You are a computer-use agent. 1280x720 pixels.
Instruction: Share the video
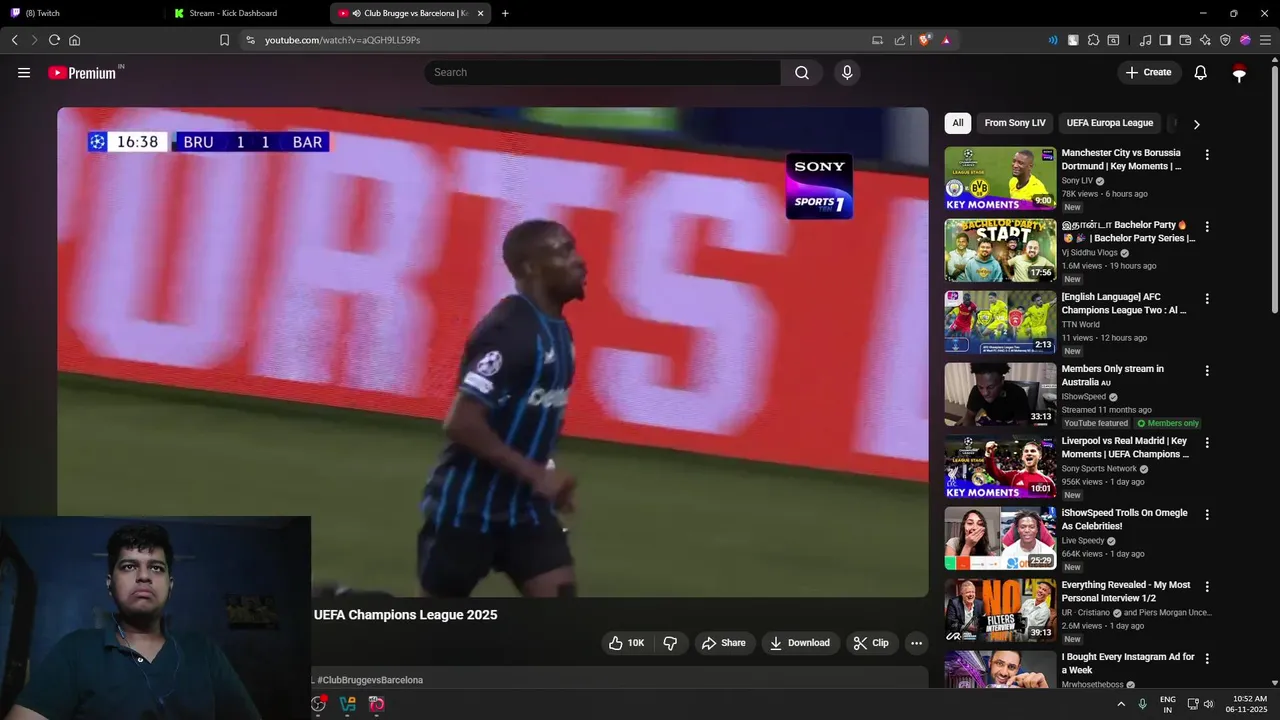[x=724, y=643]
